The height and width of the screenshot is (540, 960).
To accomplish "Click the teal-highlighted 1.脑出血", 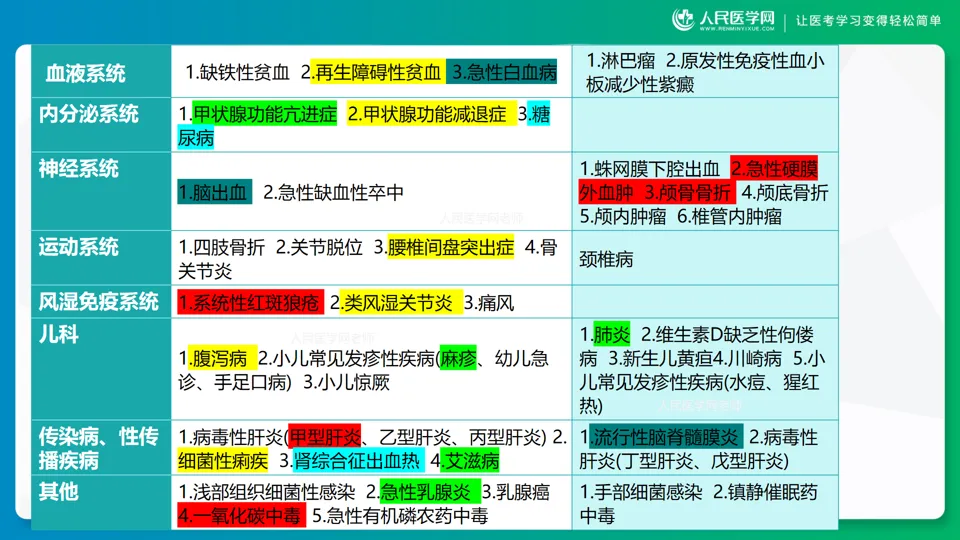I will (215, 192).
